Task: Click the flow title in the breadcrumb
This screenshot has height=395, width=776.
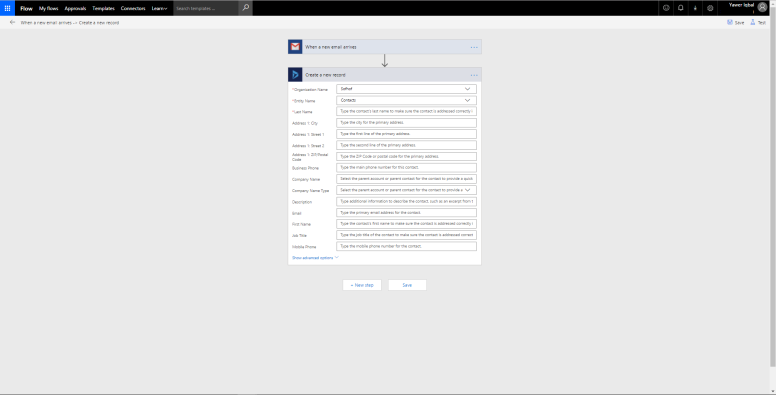Action: coord(69,23)
